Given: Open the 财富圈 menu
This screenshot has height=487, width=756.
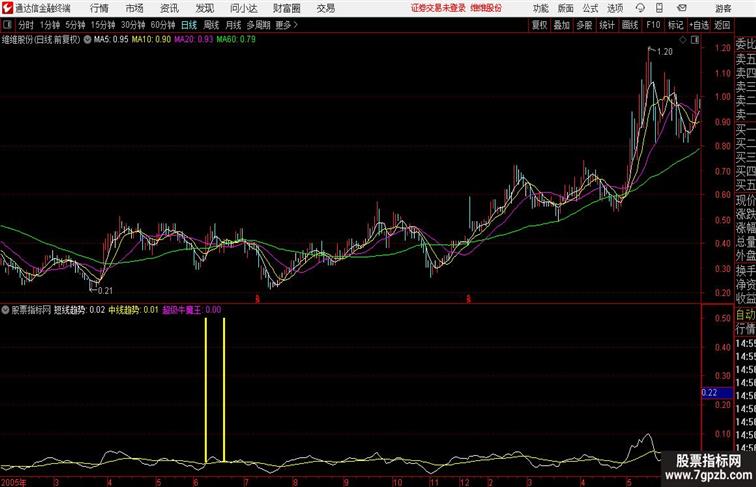Looking at the screenshot, I should click(x=286, y=8).
